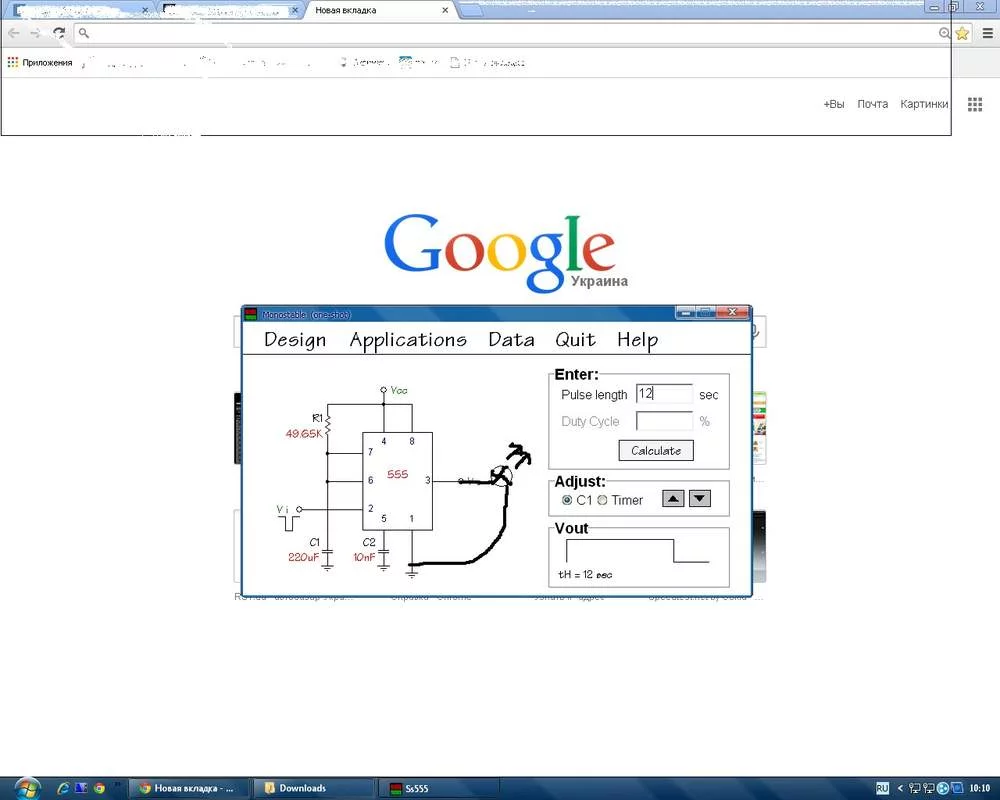Open Приложения apps shortcut
The height and width of the screenshot is (800, 1000).
pyautogui.click(x=40, y=63)
